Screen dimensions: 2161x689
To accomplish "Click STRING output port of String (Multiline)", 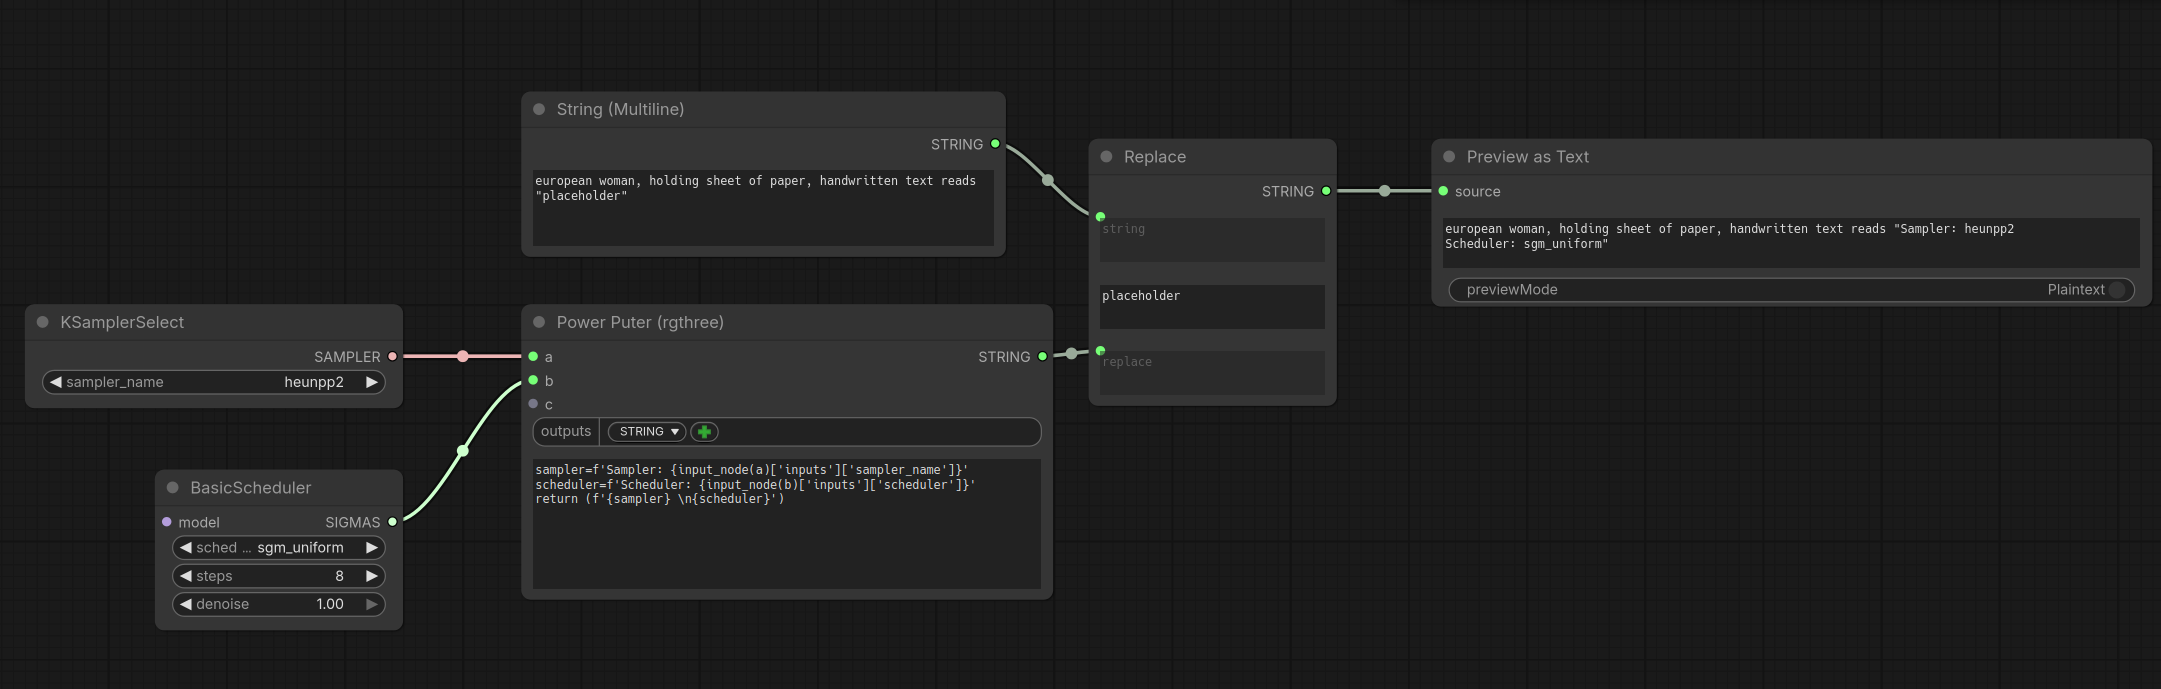I will 995,144.
